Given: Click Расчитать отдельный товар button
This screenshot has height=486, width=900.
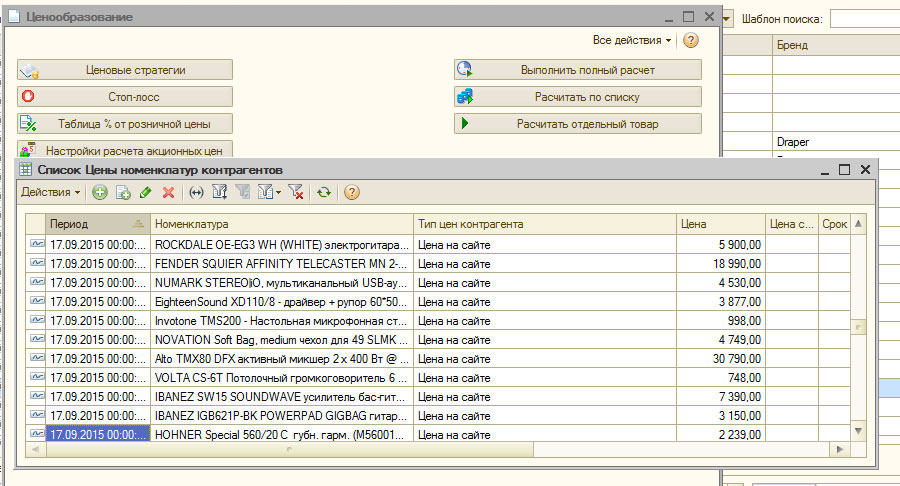Looking at the screenshot, I should [x=577, y=124].
